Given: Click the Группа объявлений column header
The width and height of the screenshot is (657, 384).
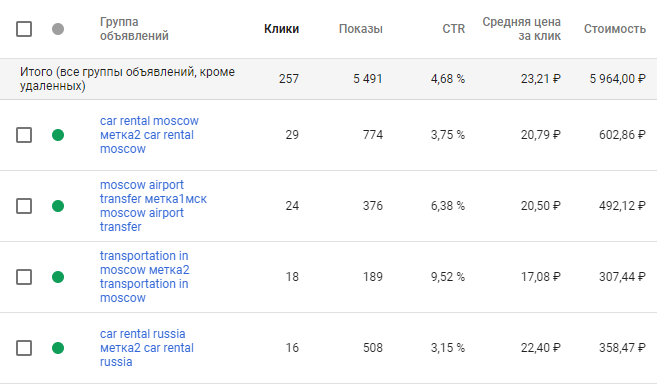Looking at the screenshot, I should (x=134, y=29).
